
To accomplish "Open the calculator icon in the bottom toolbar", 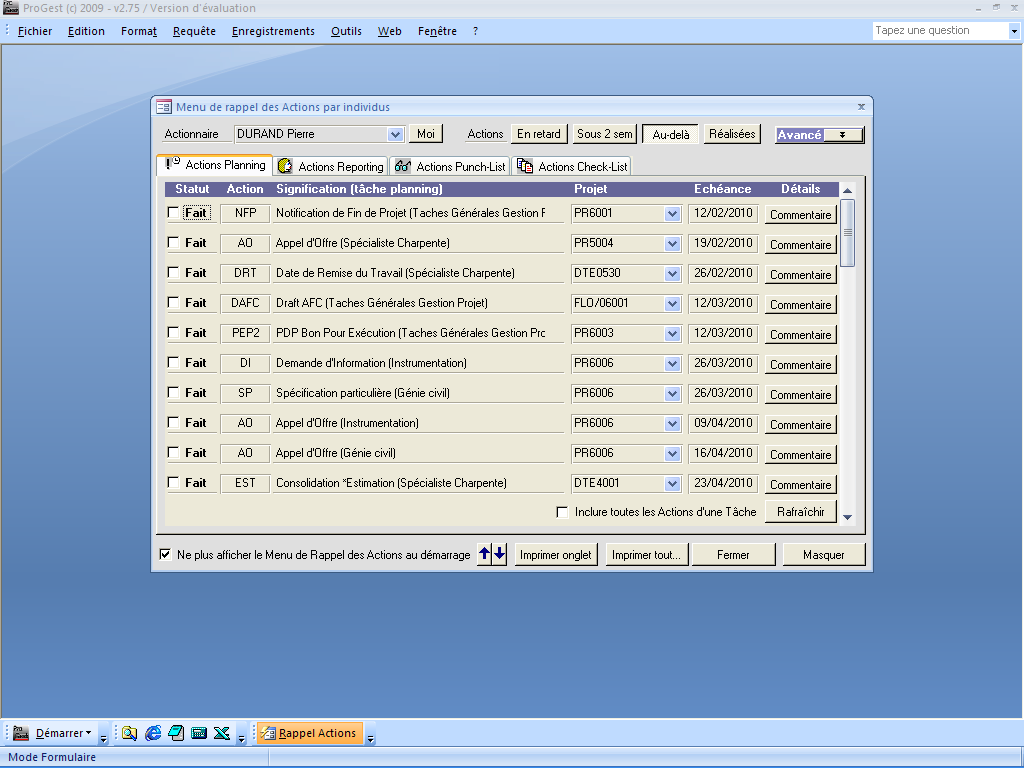I will click(199, 733).
